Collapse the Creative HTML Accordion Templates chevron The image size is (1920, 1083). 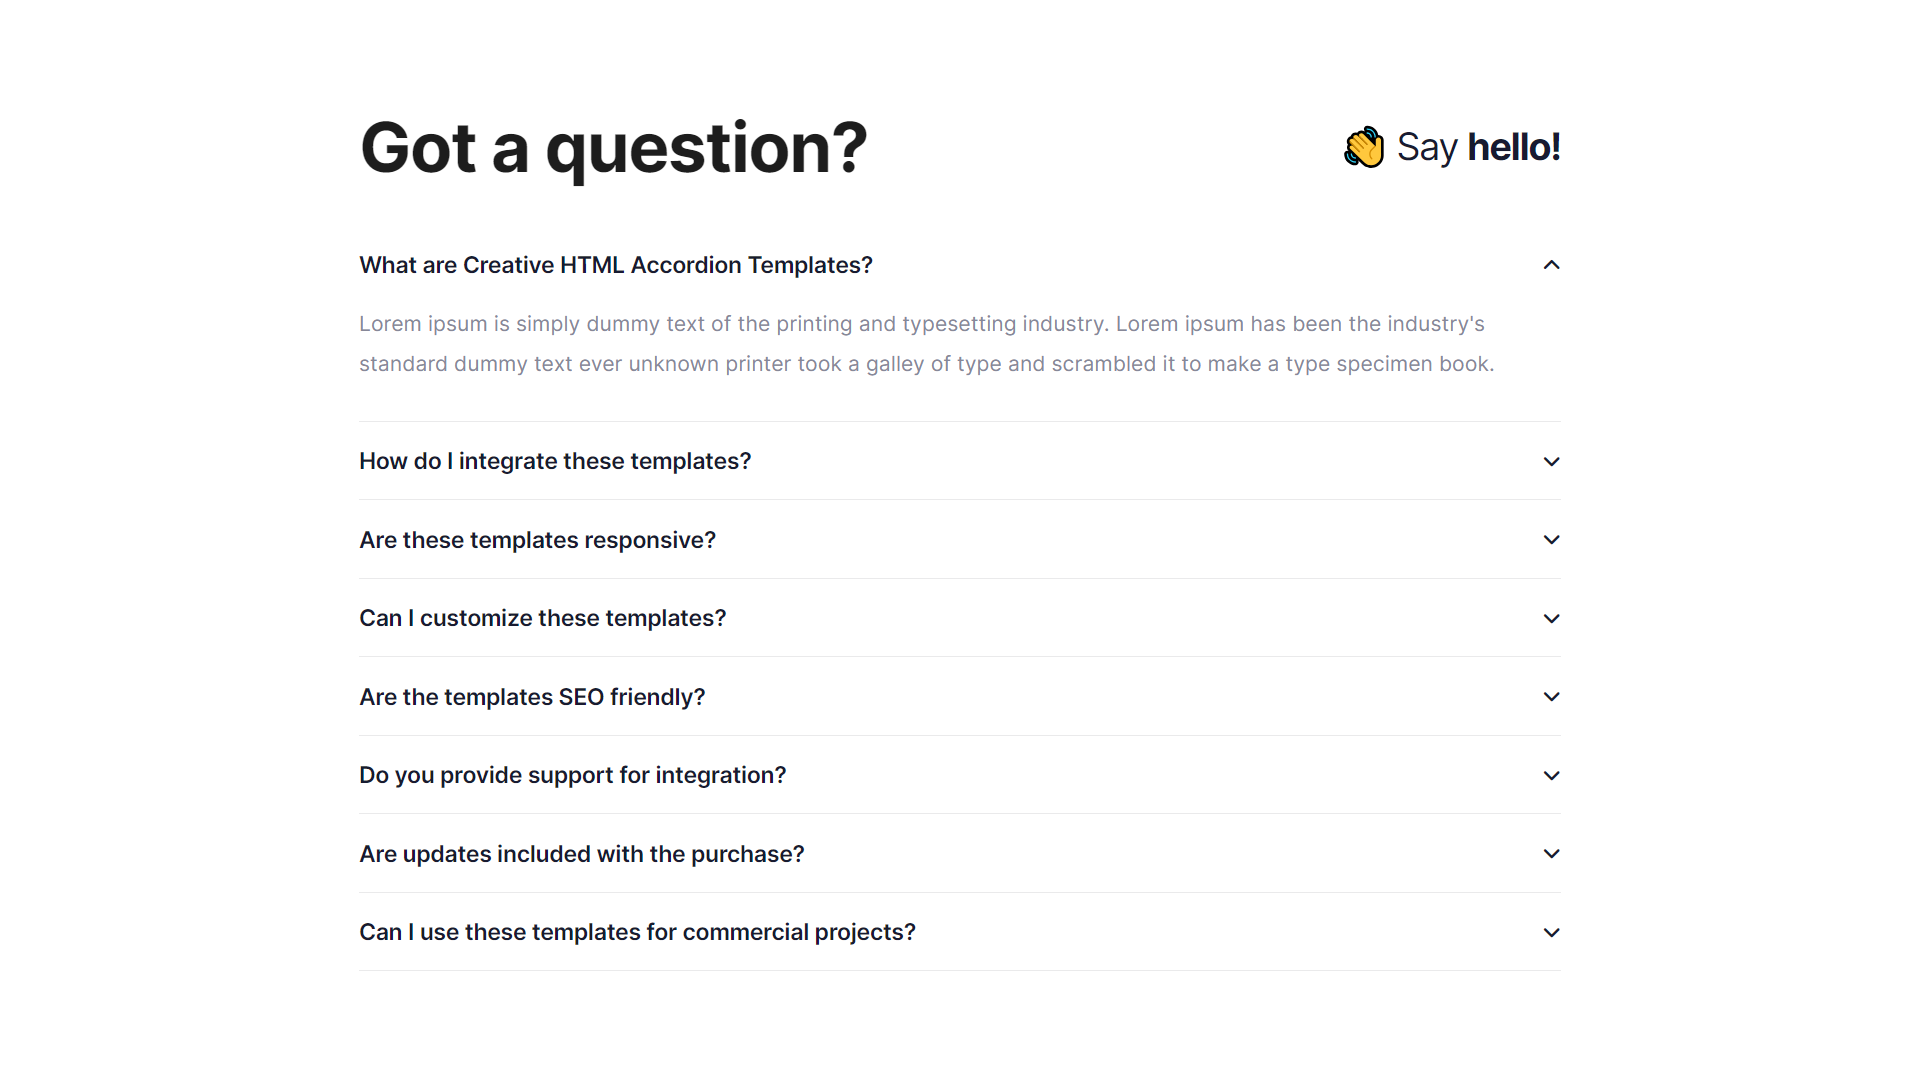coord(1551,265)
